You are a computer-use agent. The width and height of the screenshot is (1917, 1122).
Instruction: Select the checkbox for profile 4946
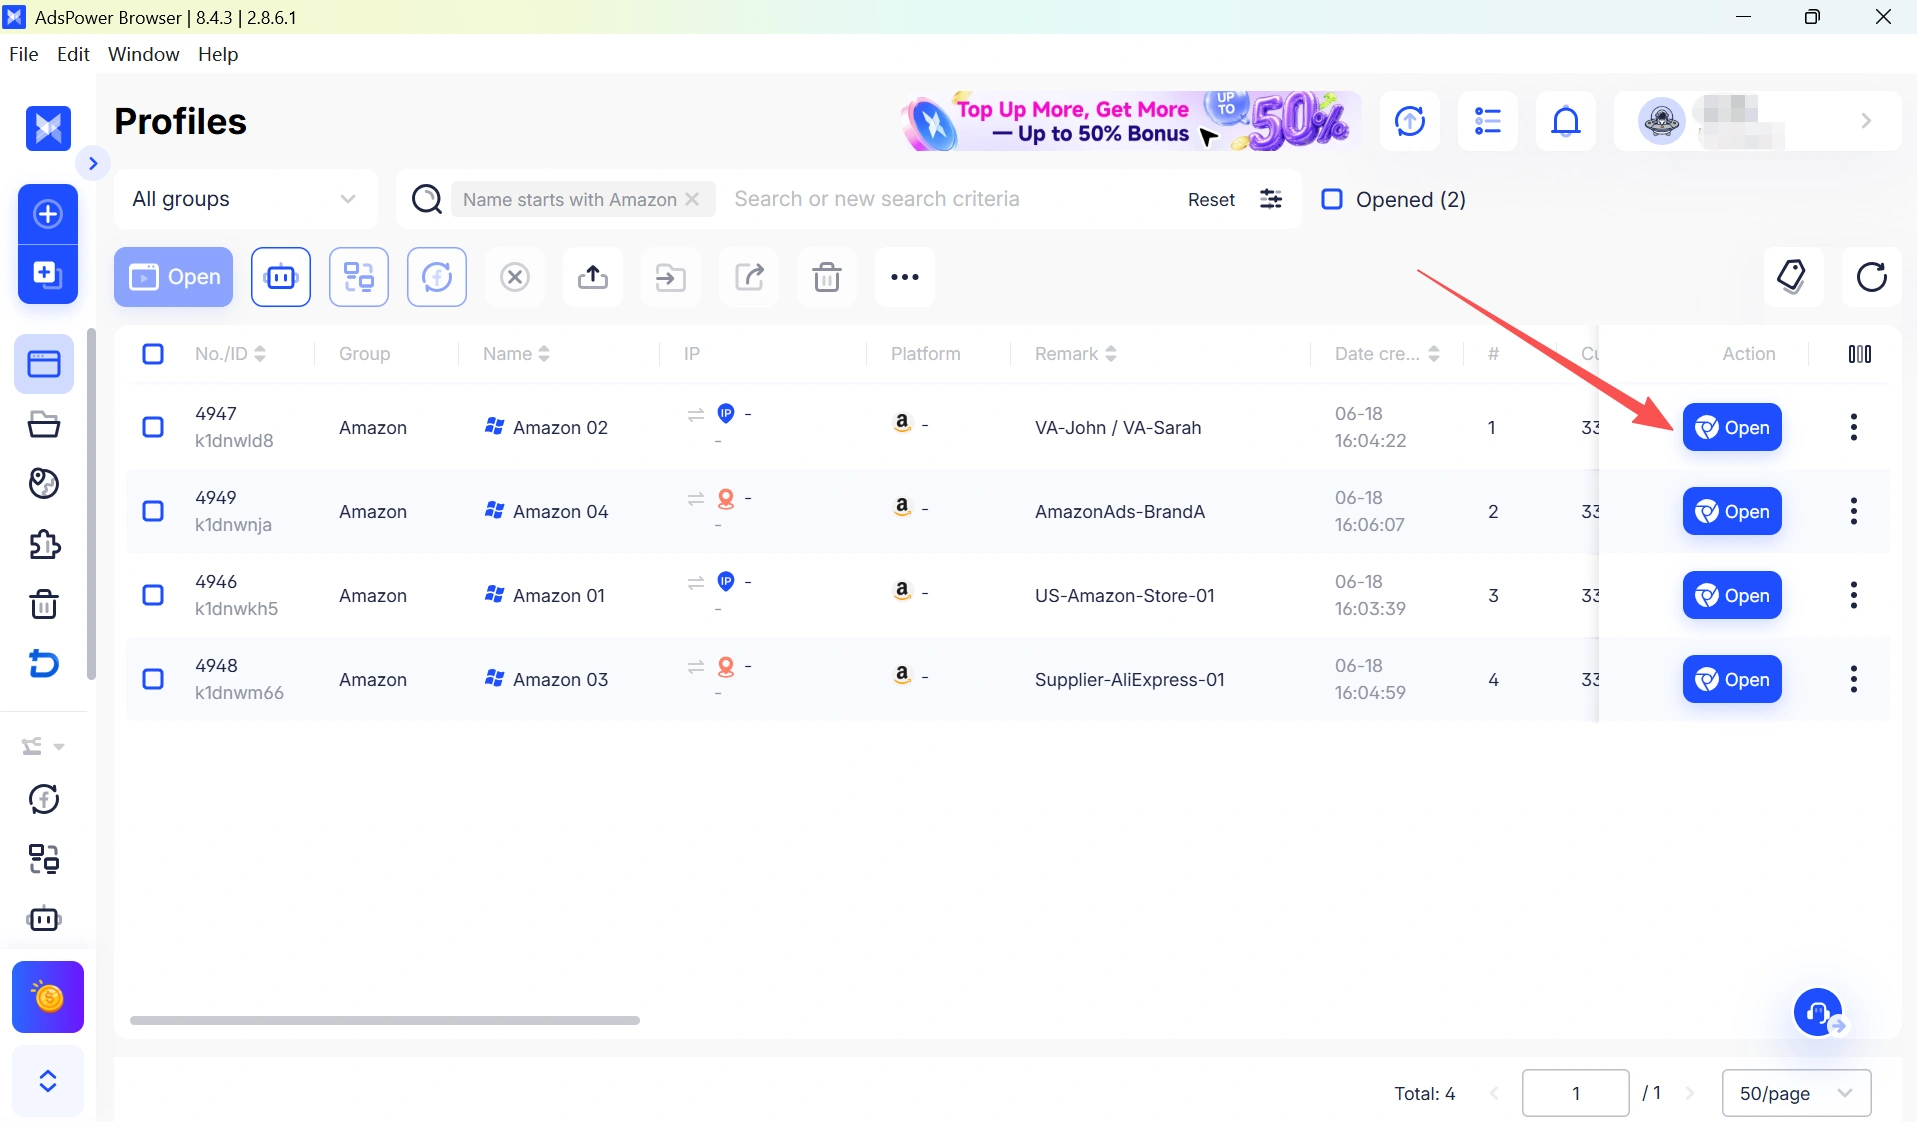153,595
